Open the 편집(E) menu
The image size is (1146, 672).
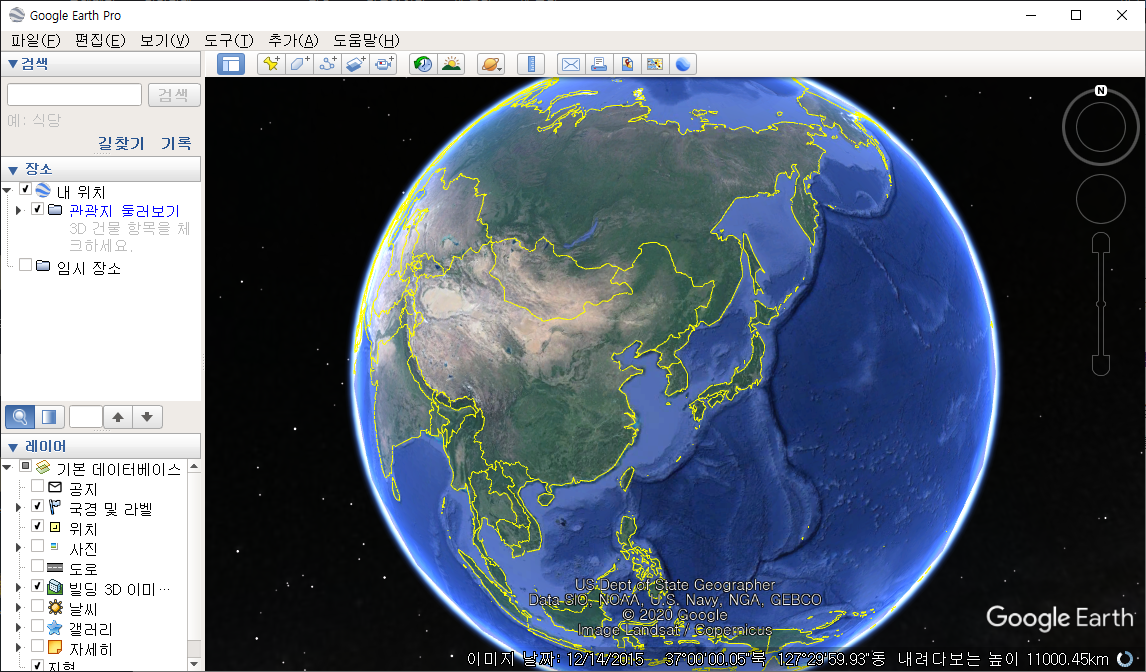click(100, 40)
